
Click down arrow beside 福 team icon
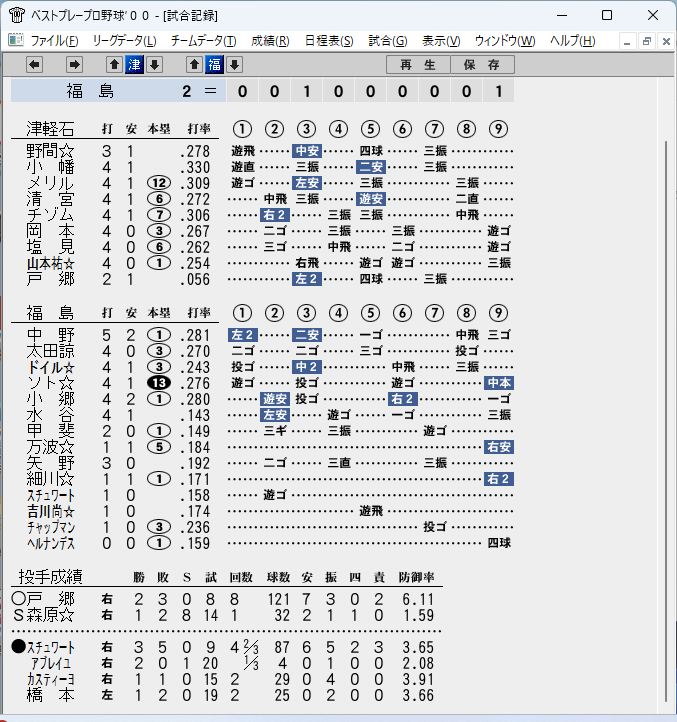pos(234,65)
